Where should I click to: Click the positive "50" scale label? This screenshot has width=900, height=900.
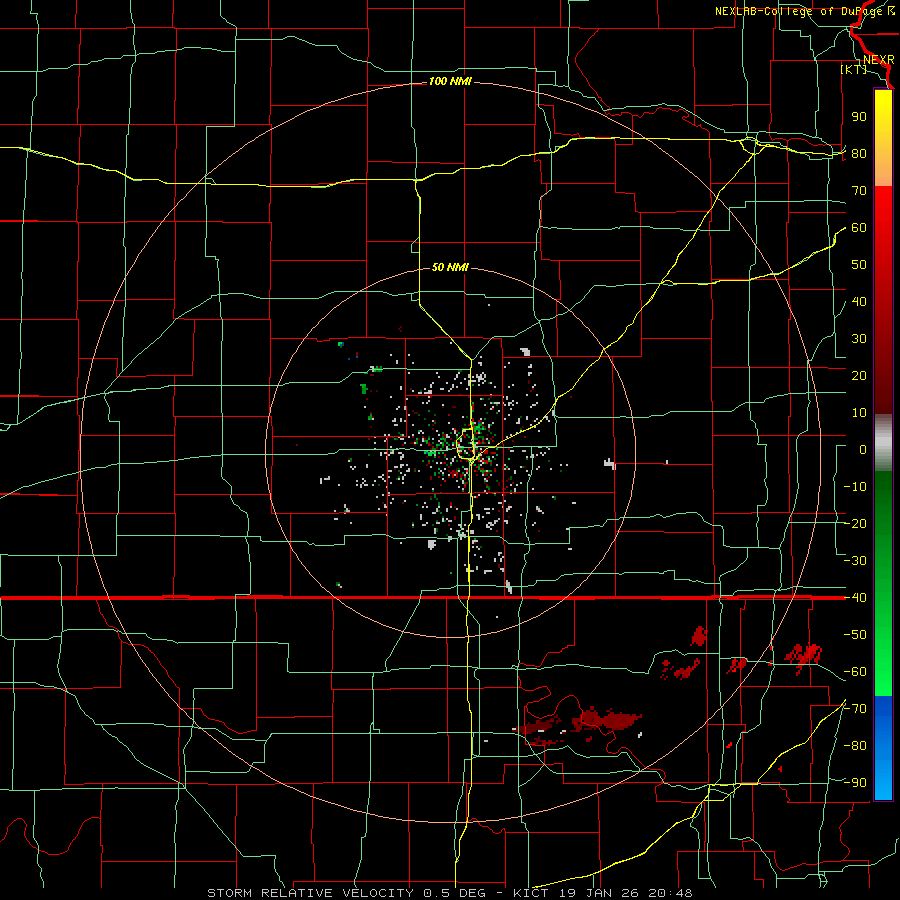[x=859, y=265]
